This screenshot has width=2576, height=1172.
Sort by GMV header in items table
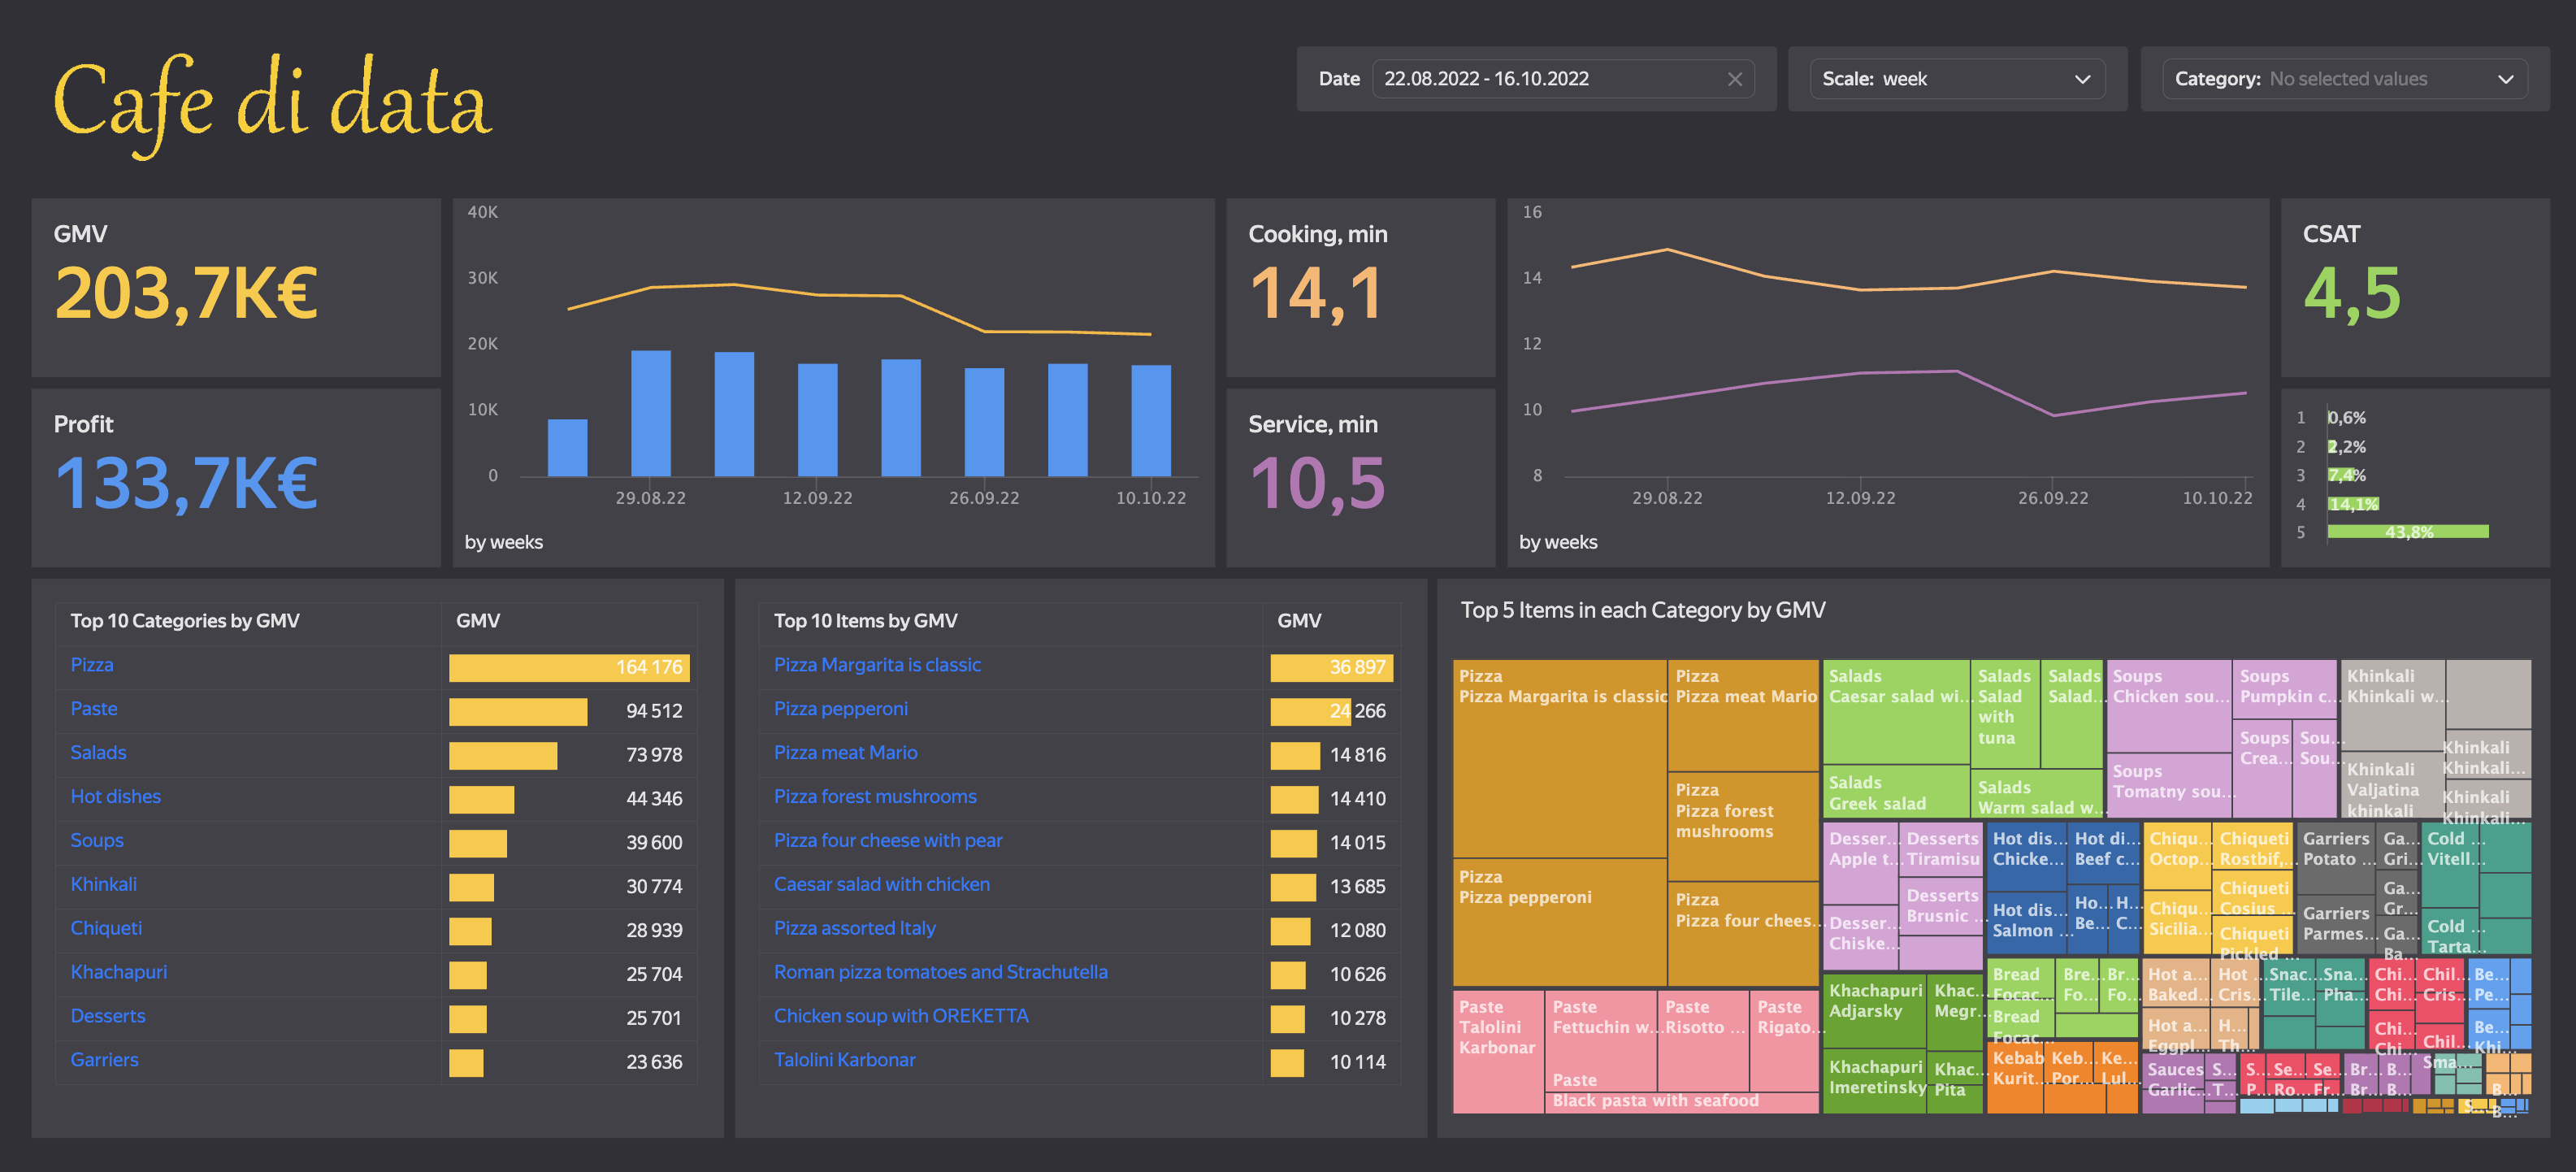[1298, 621]
